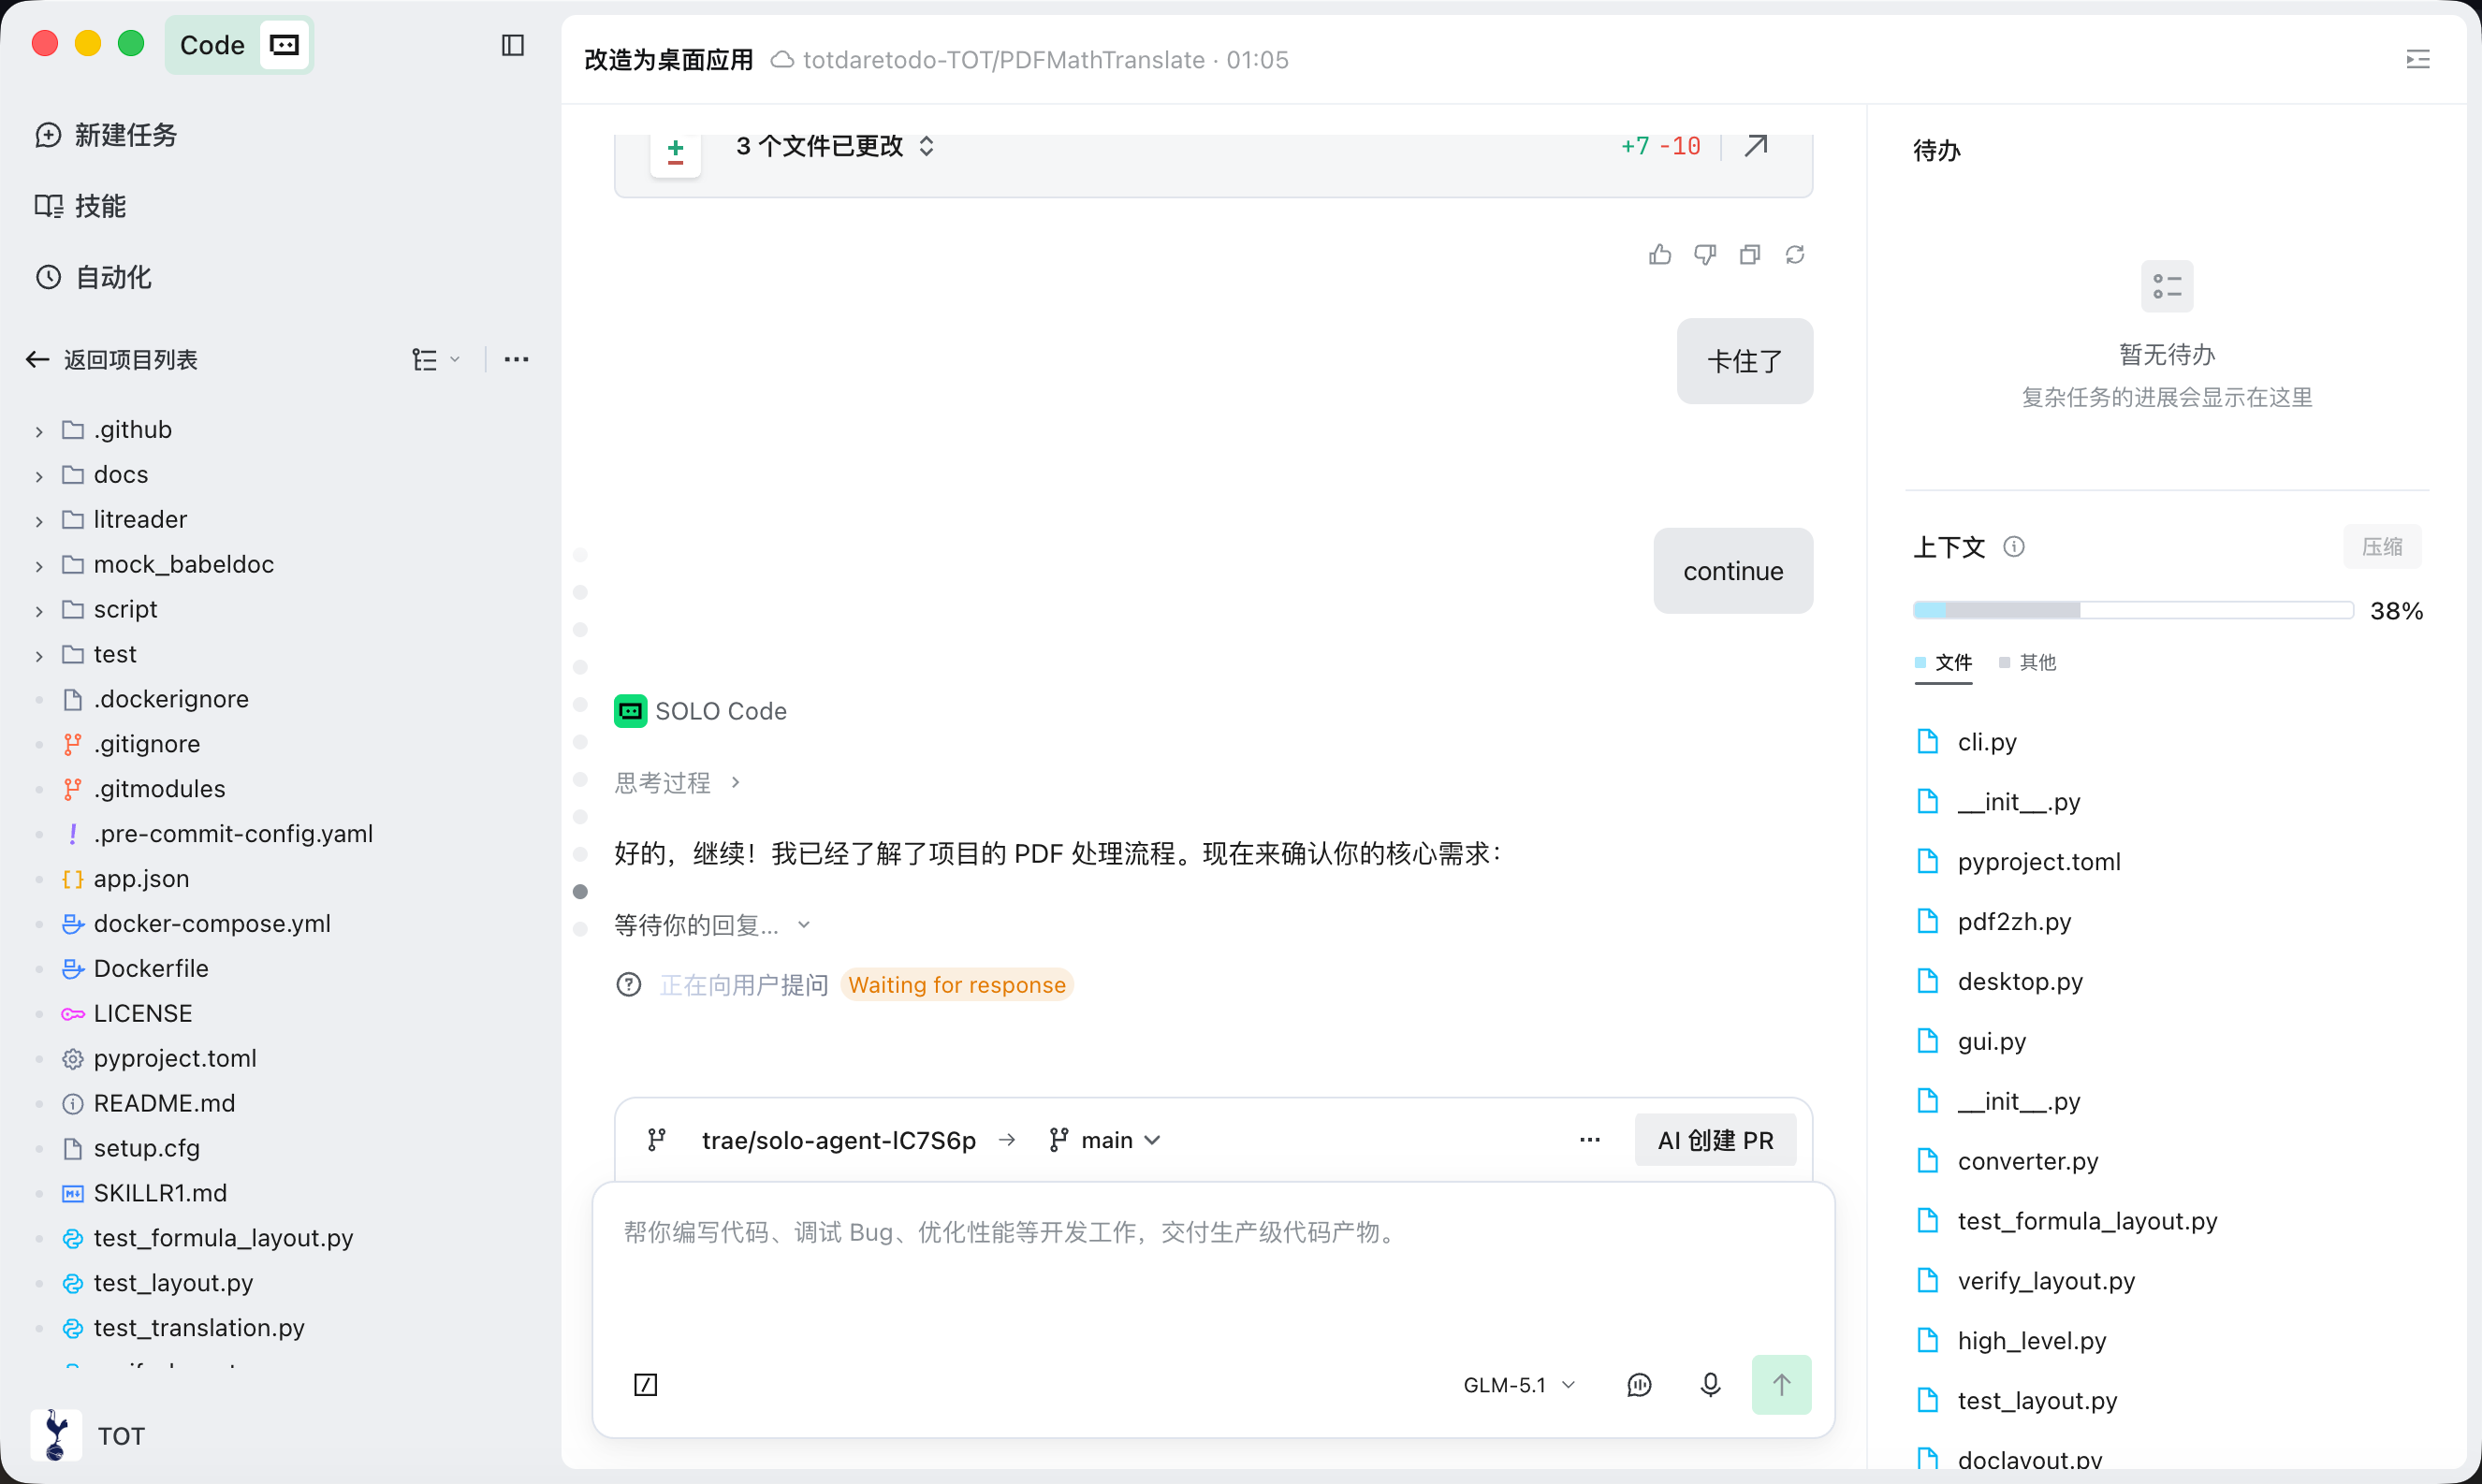Click the microphone voice input icon
The width and height of the screenshot is (2482, 1484).
point(1710,1384)
